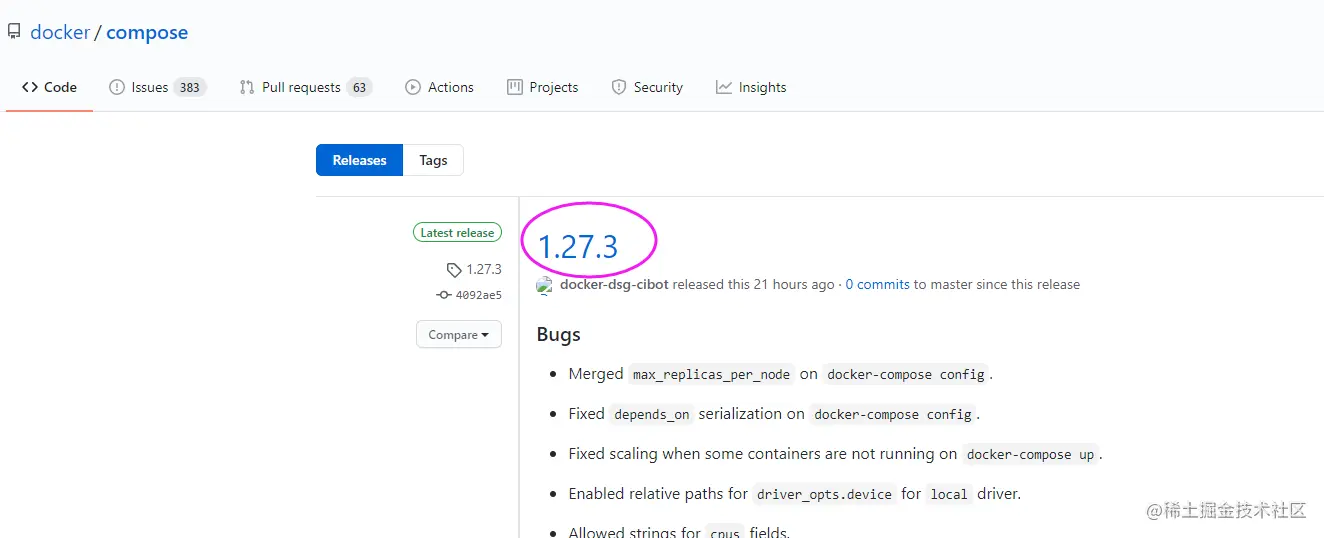Click the Bugs heading

click(x=559, y=334)
